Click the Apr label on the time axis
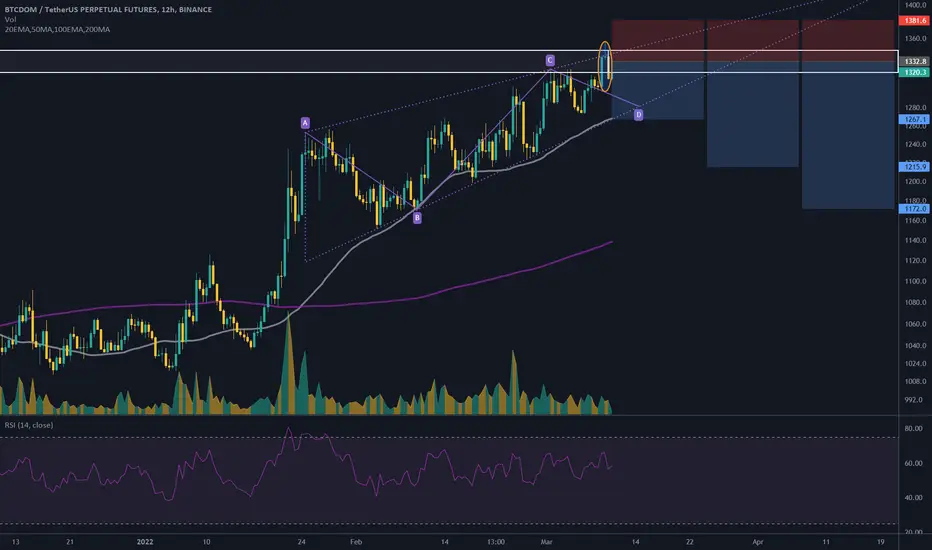 click(758, 542)
